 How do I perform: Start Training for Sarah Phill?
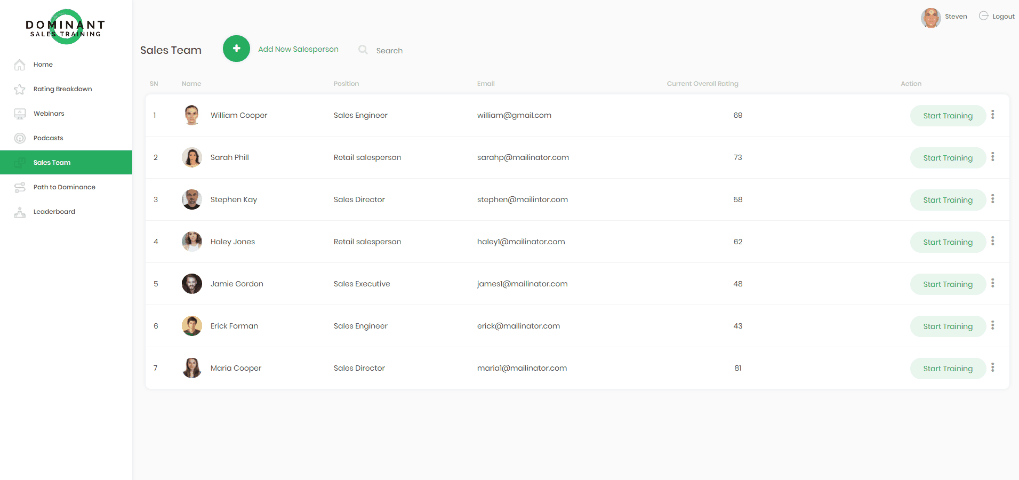[948, 158]
